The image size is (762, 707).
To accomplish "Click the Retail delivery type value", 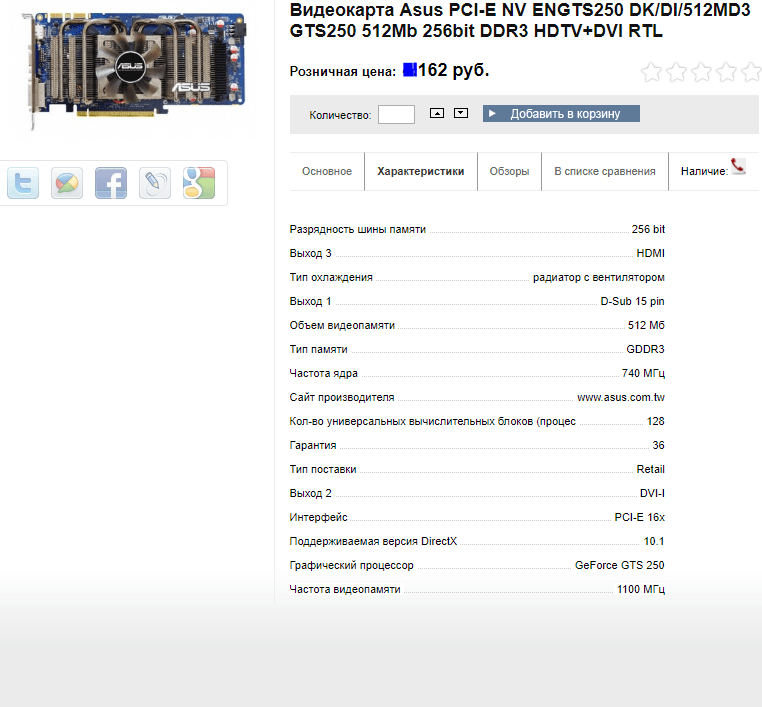I will (x=650, y=469).
